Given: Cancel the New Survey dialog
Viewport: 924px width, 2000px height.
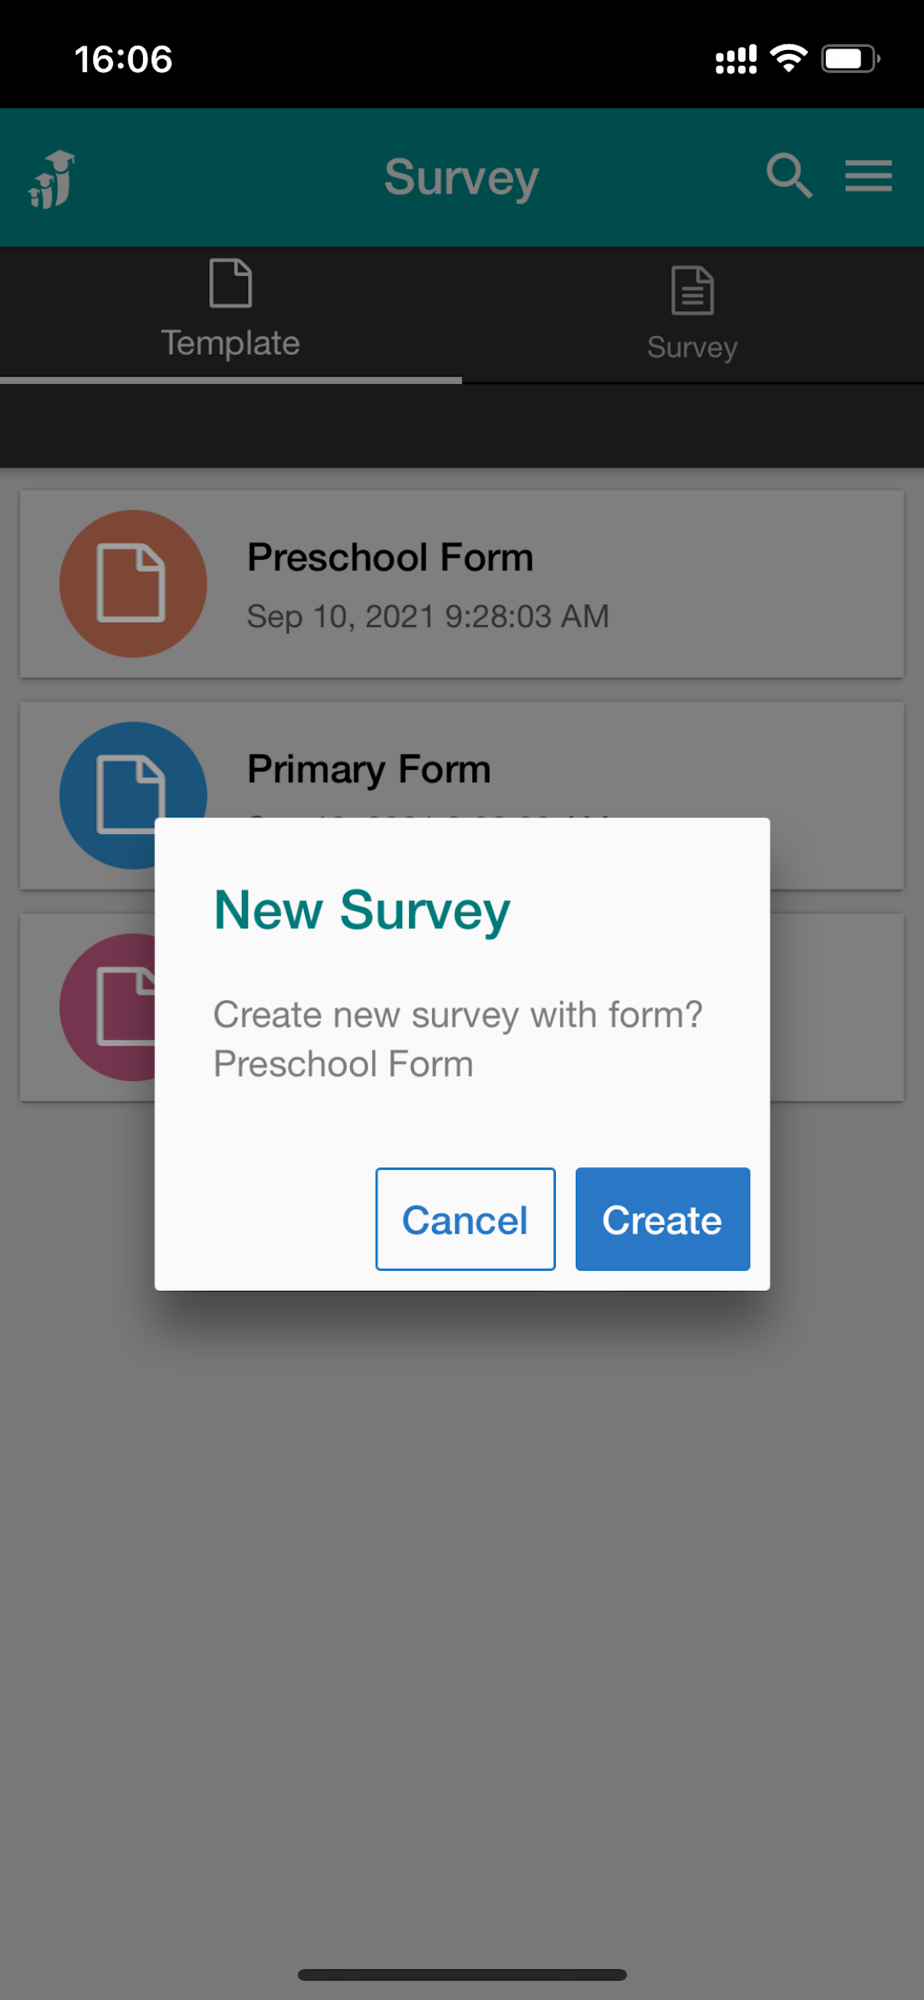Looking at the screenshot, I should [x=465, y=1219].
